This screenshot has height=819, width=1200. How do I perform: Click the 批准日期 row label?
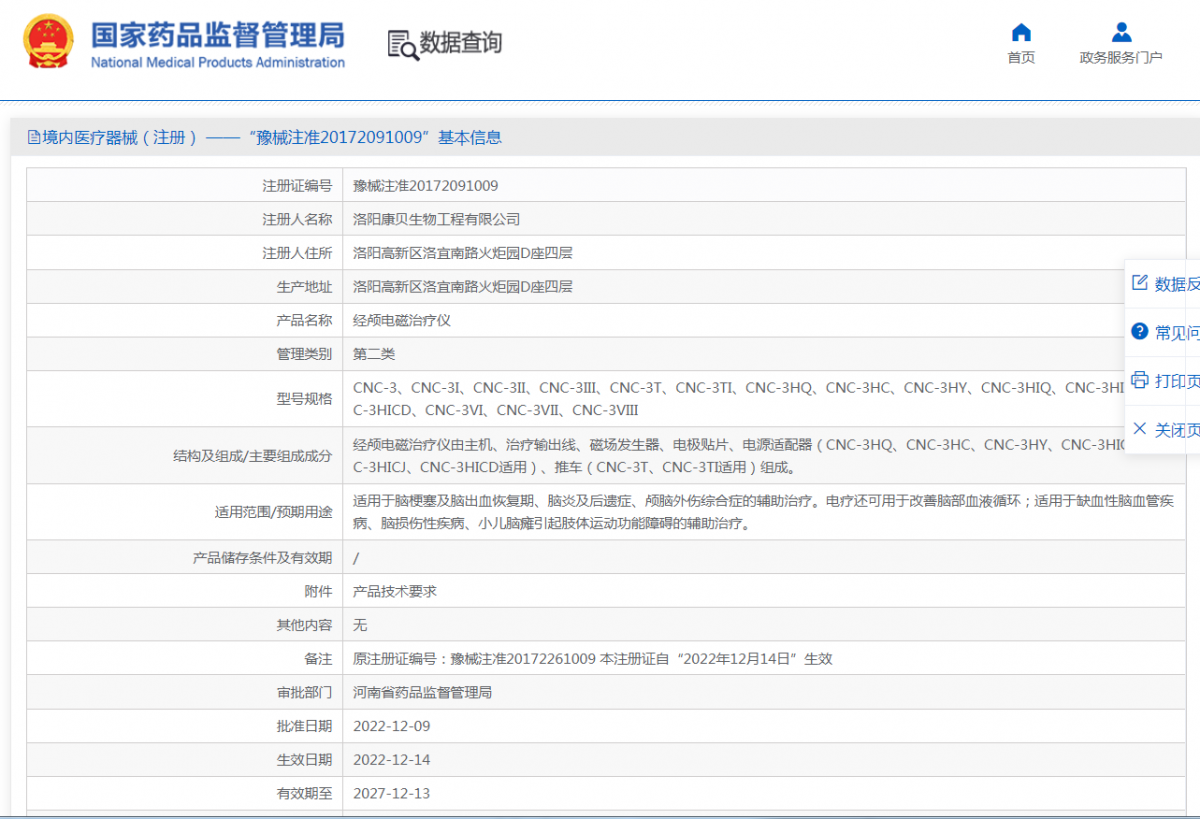click(x=304, y=726)
